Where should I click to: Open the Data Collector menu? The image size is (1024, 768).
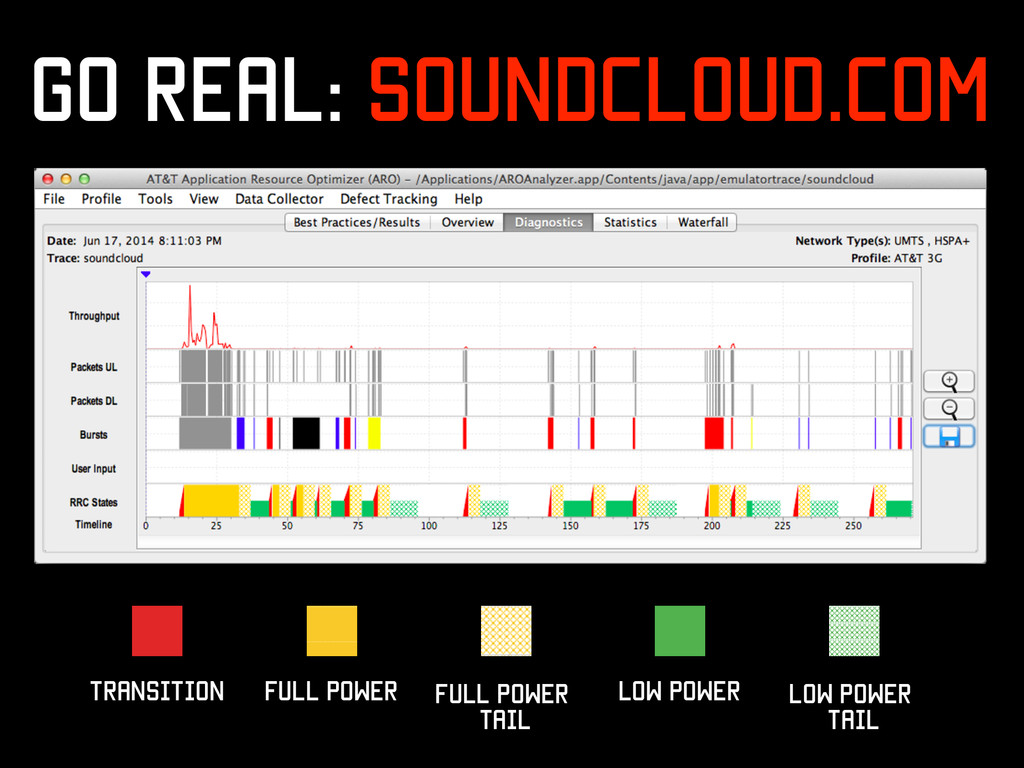pos(279,199)
